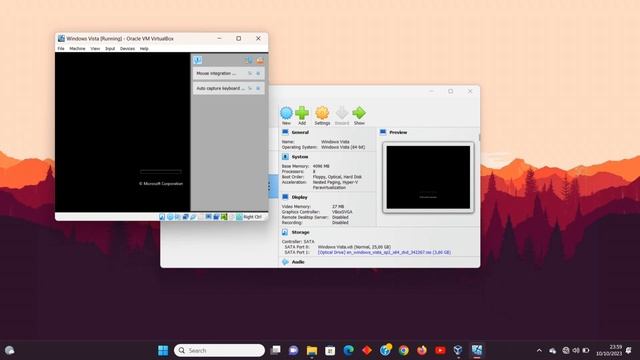Click the System section chip icon
The width and height of the screenshot is (640, 360).
click(x=285, y=157)
